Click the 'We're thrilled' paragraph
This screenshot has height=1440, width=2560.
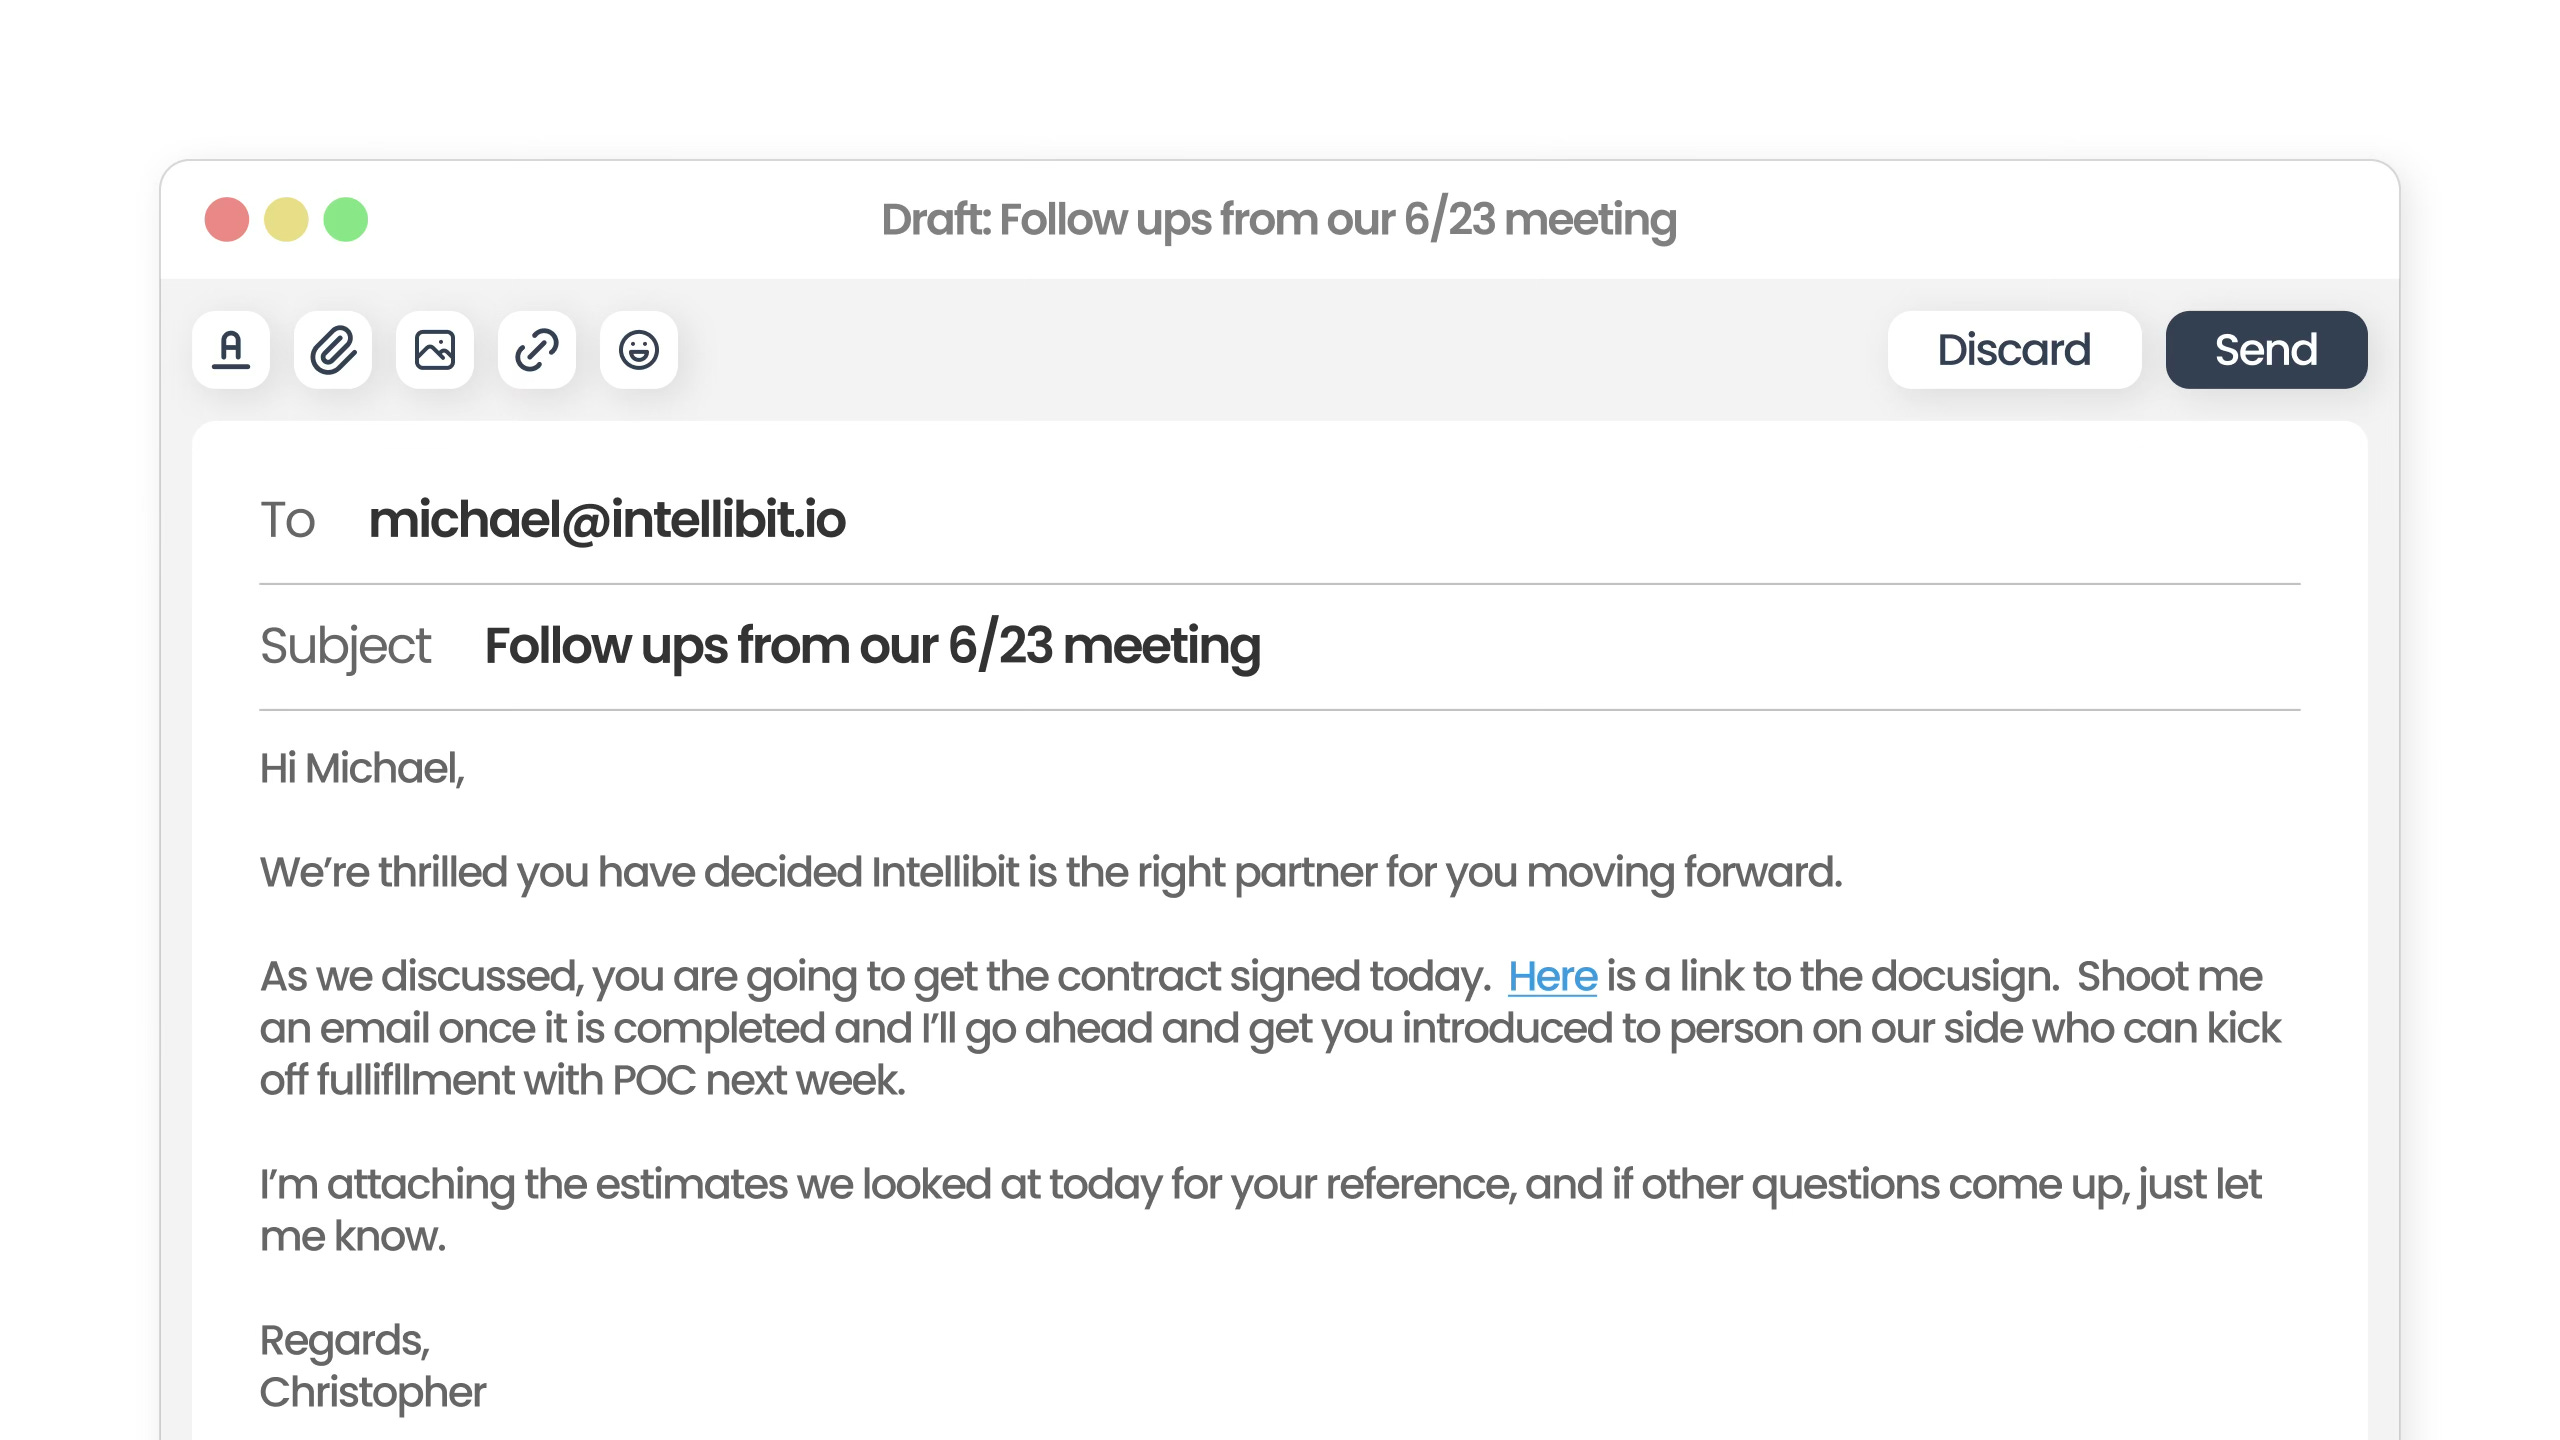1050,872
